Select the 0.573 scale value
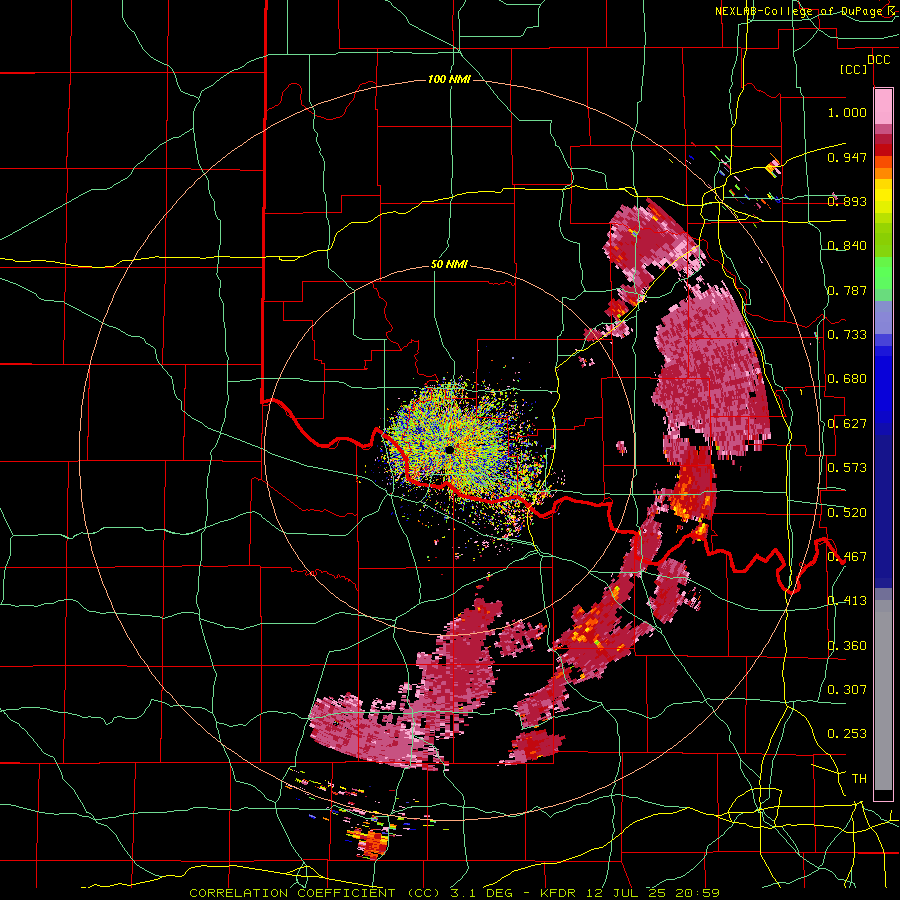The height and width of the screenshot is (900, 900). pos(847,468)
